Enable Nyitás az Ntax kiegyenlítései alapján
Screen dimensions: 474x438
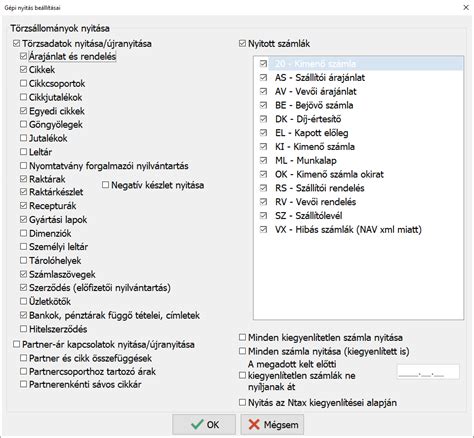coord(242,403)
